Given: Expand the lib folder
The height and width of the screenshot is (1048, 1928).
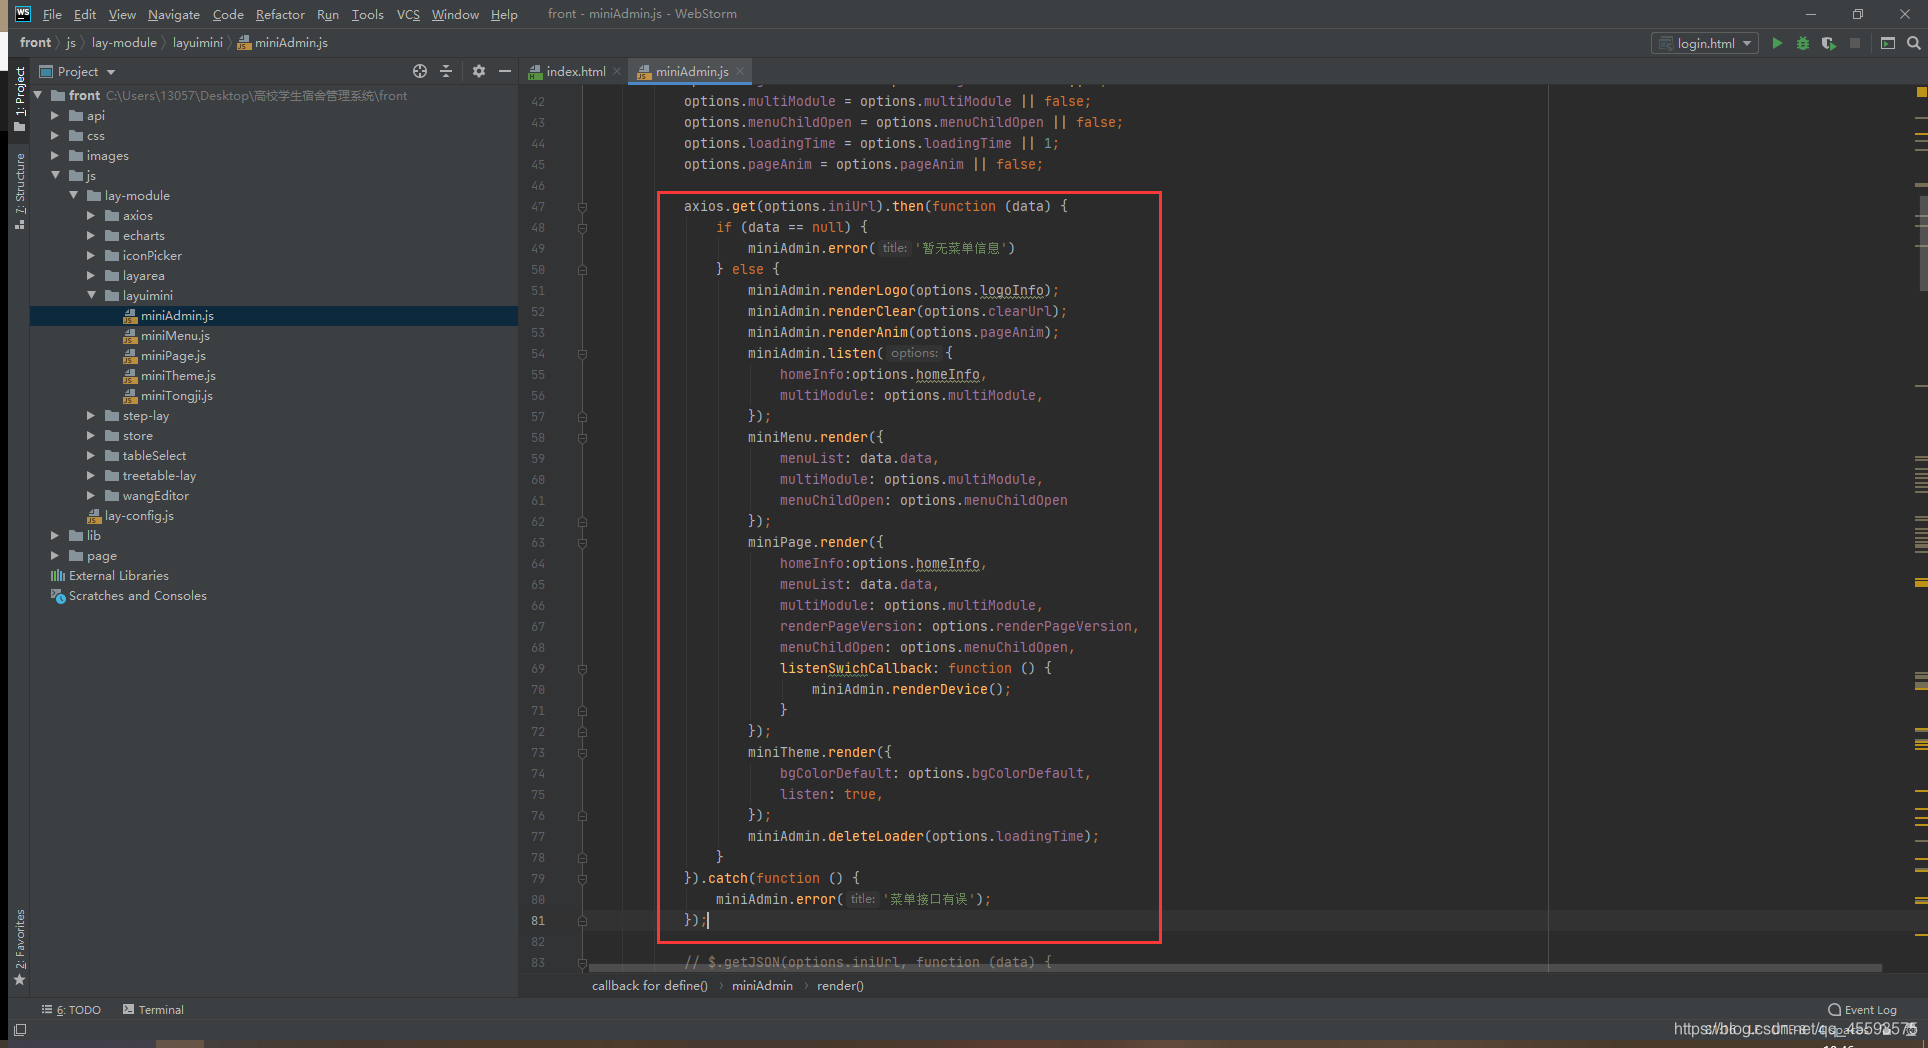Looking at the screenshot, I should point(55,535).
